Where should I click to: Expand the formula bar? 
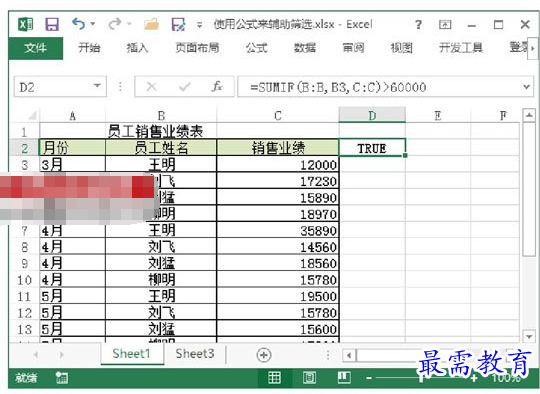pyautogui.click(x=526, y=87)
